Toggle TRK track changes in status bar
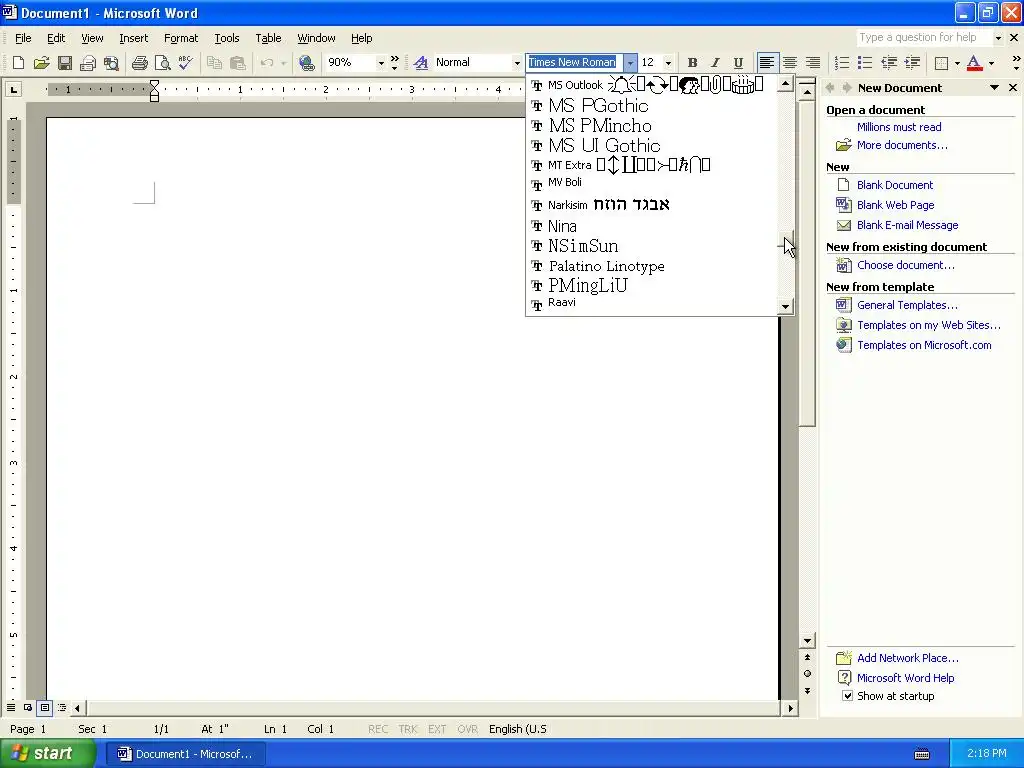This screenshot has height=768, width=1024. (408, 729)
